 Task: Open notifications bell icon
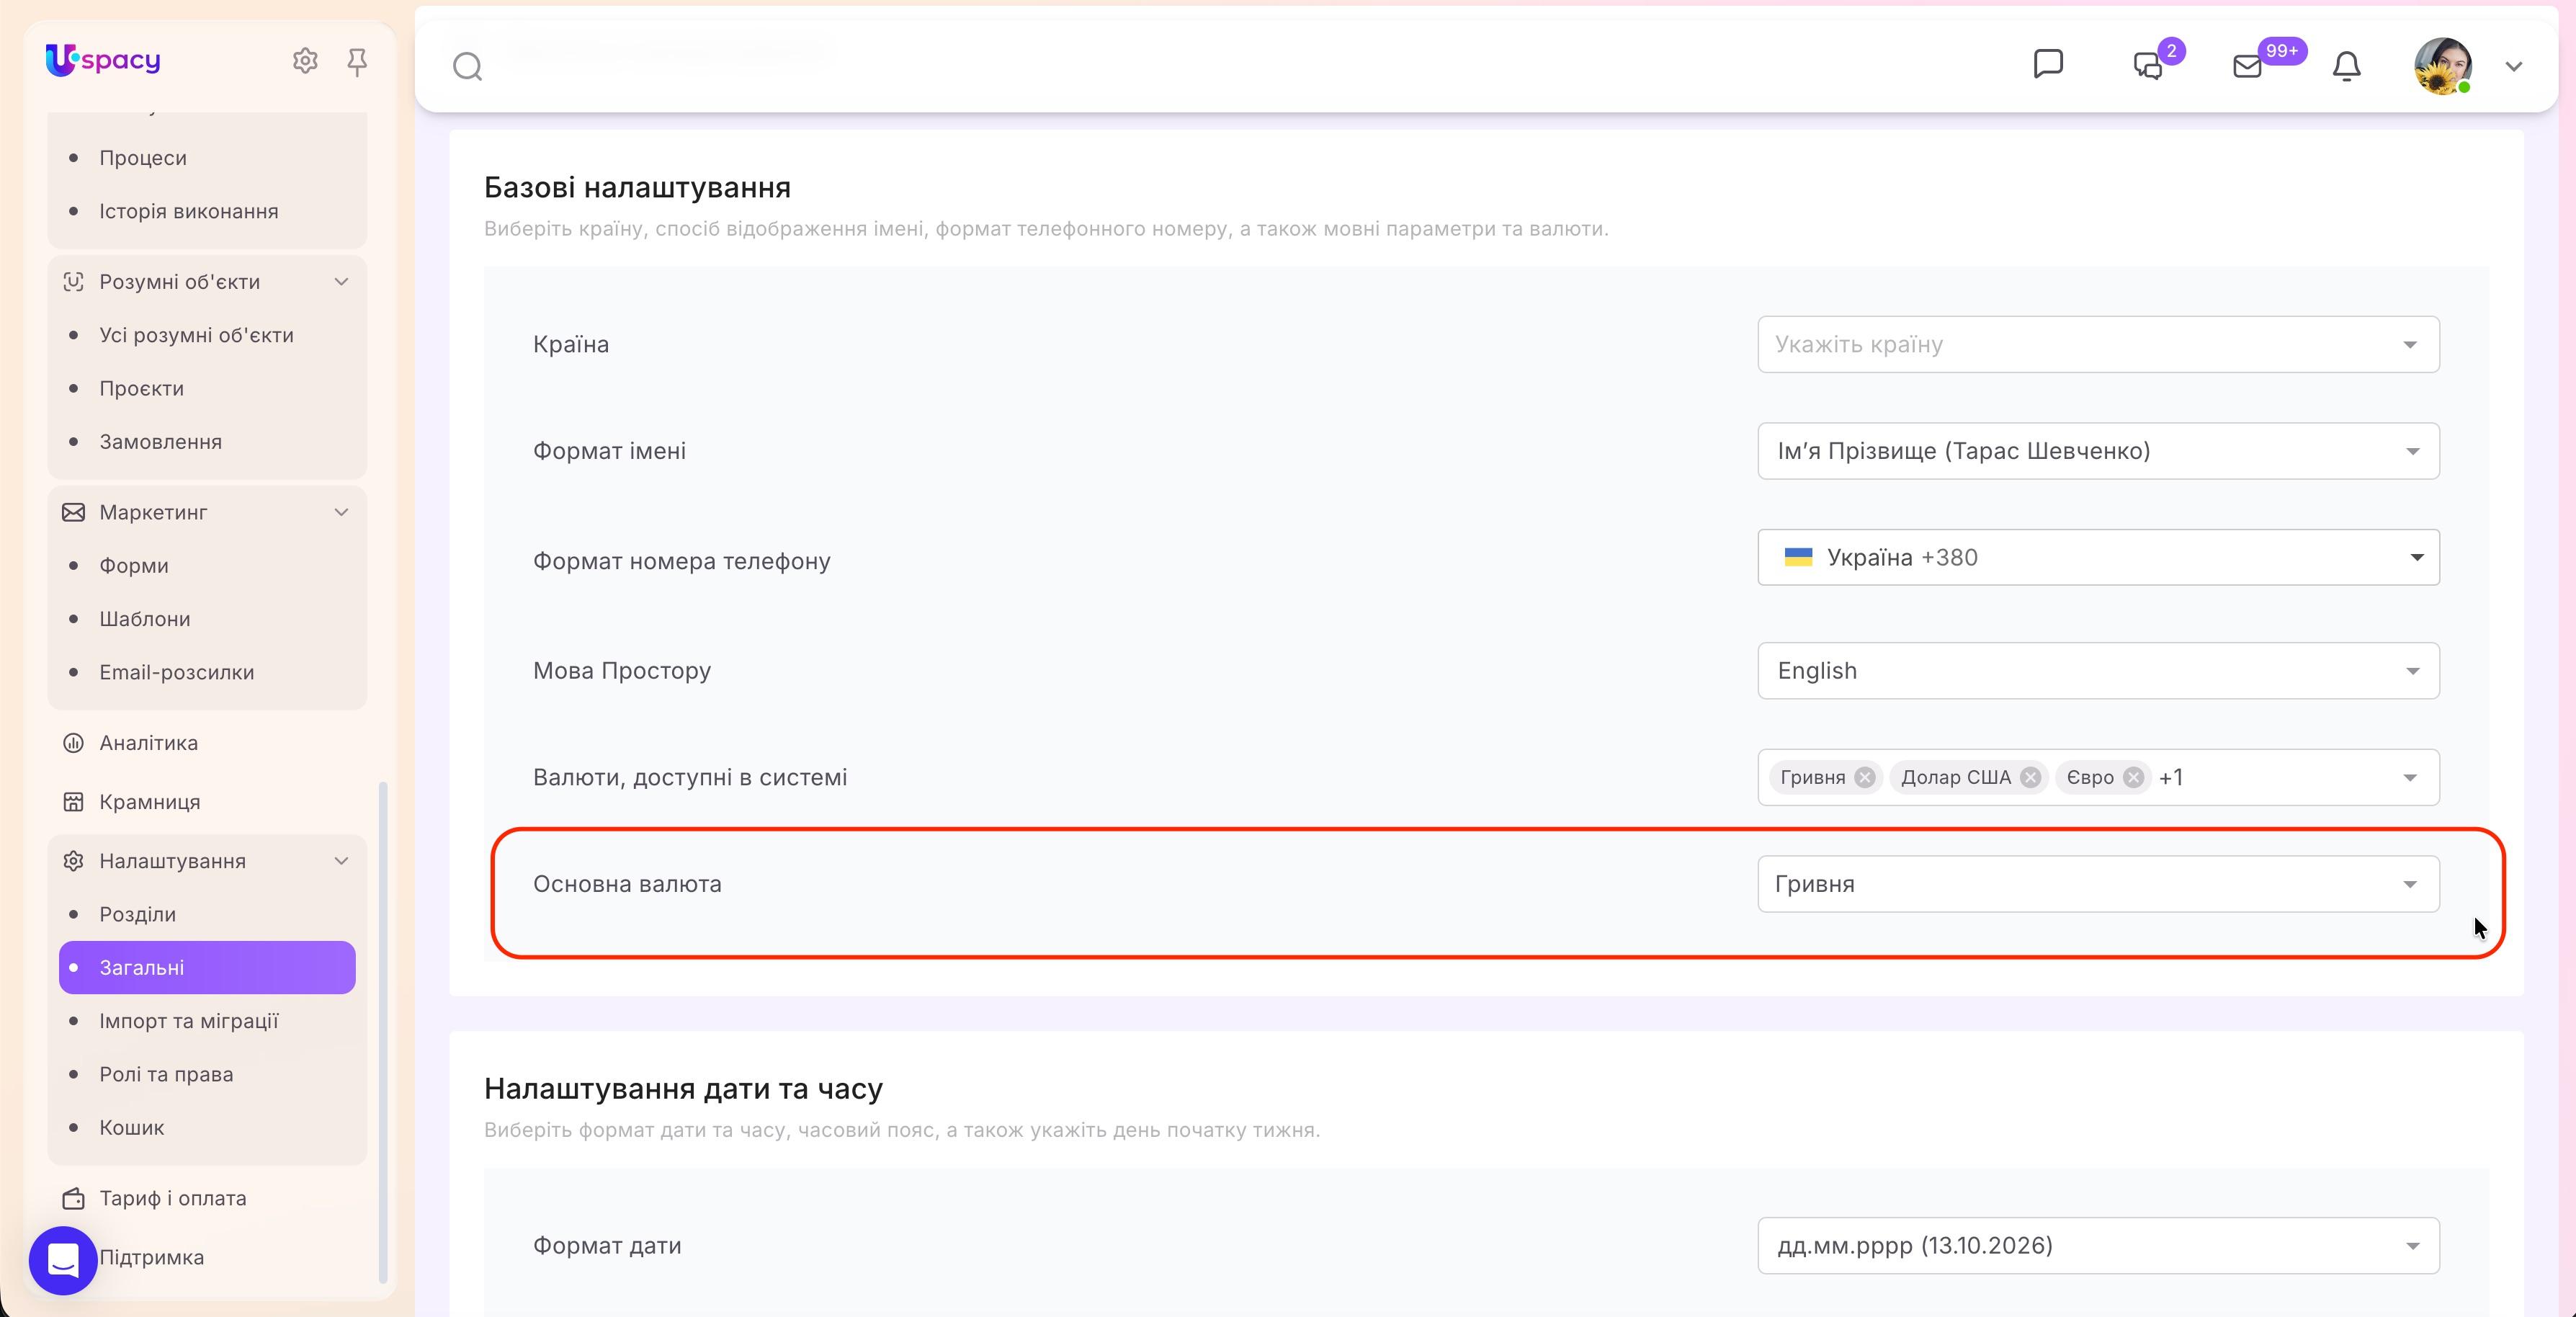coord(2346,66)
